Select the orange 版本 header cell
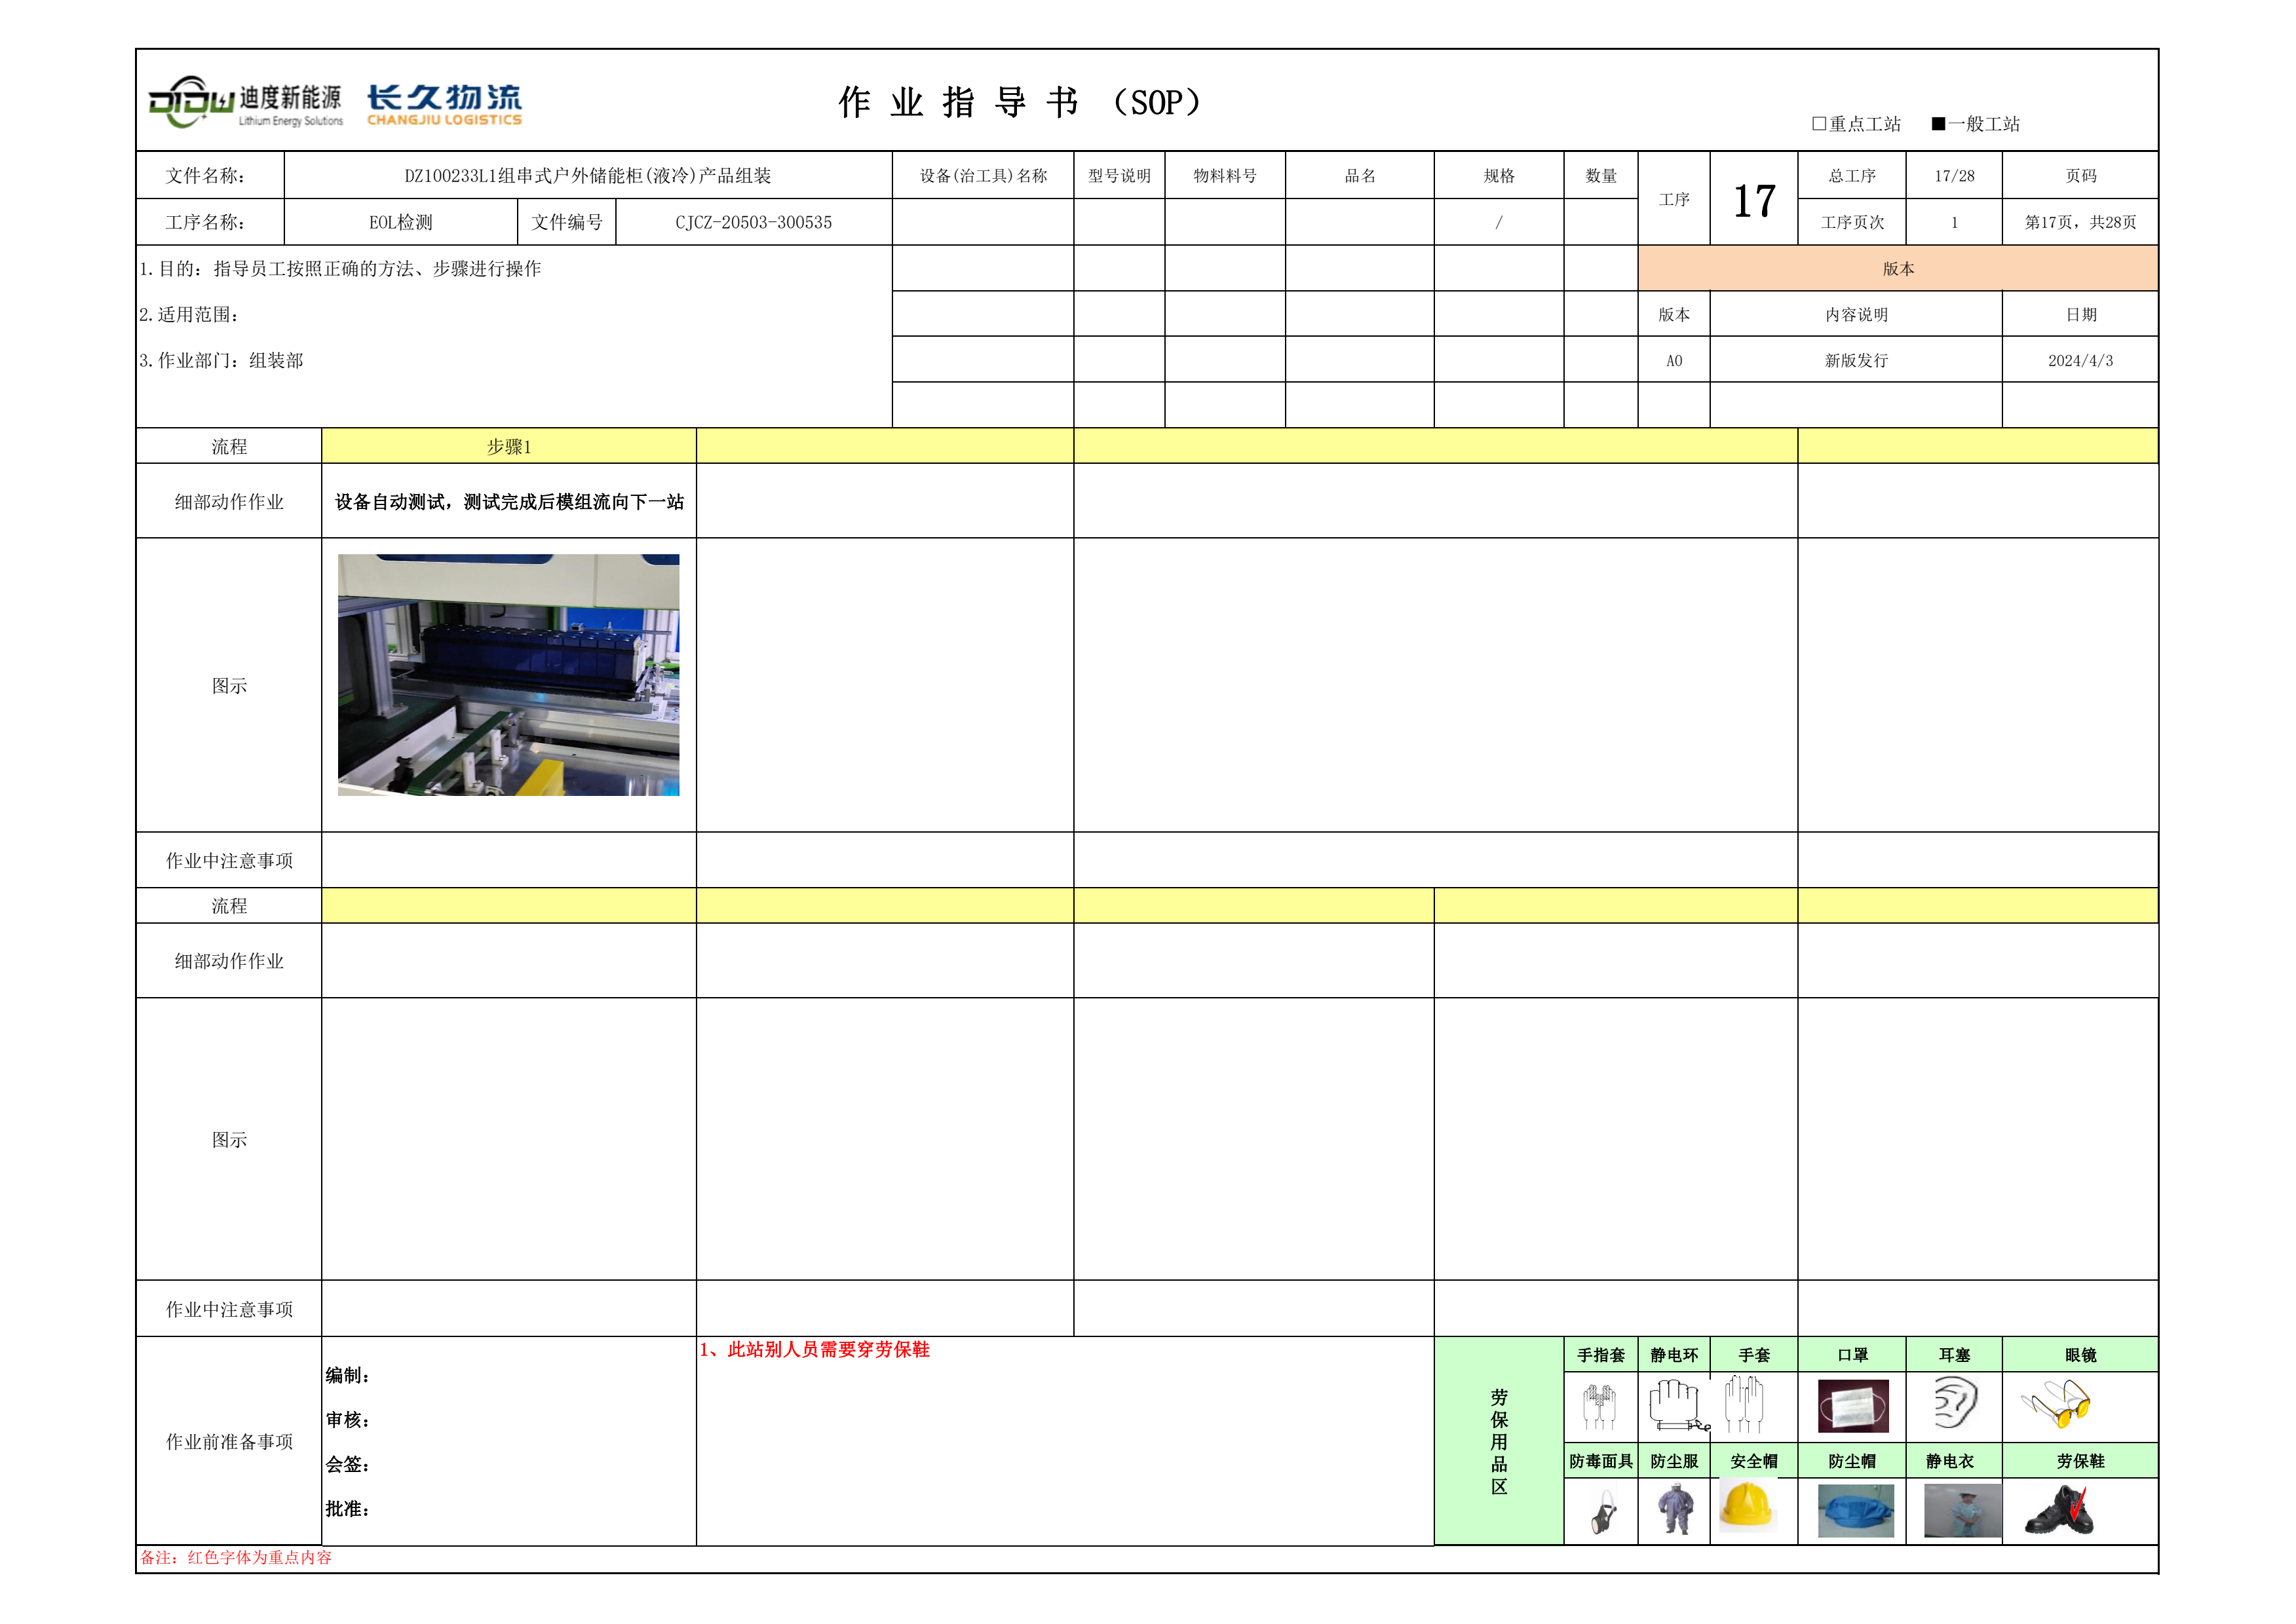 click(1897, 268)
